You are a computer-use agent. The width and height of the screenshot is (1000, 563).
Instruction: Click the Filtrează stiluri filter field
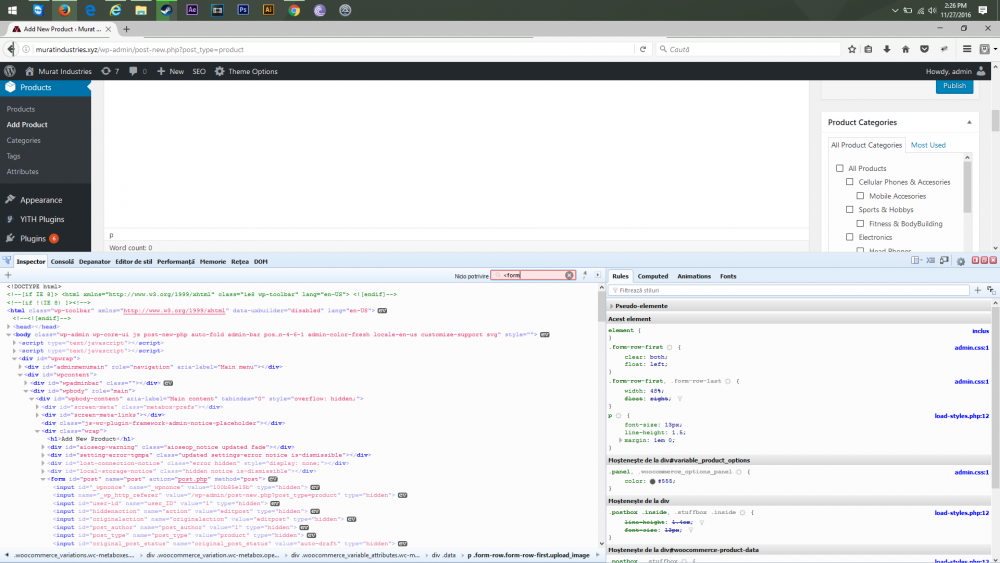[x=789, y=290]
